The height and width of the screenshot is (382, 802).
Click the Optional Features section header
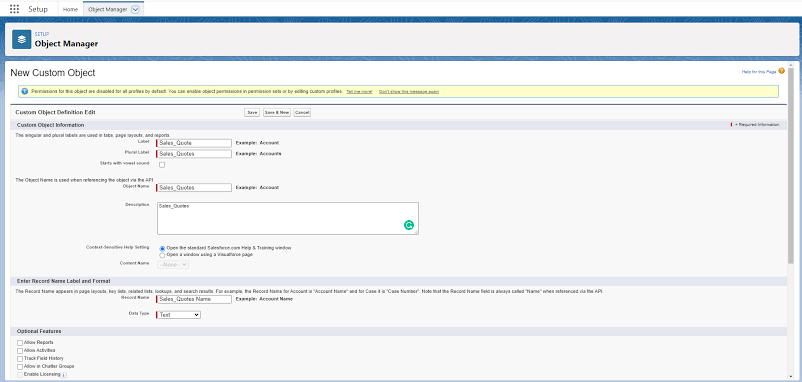(39, 331)
